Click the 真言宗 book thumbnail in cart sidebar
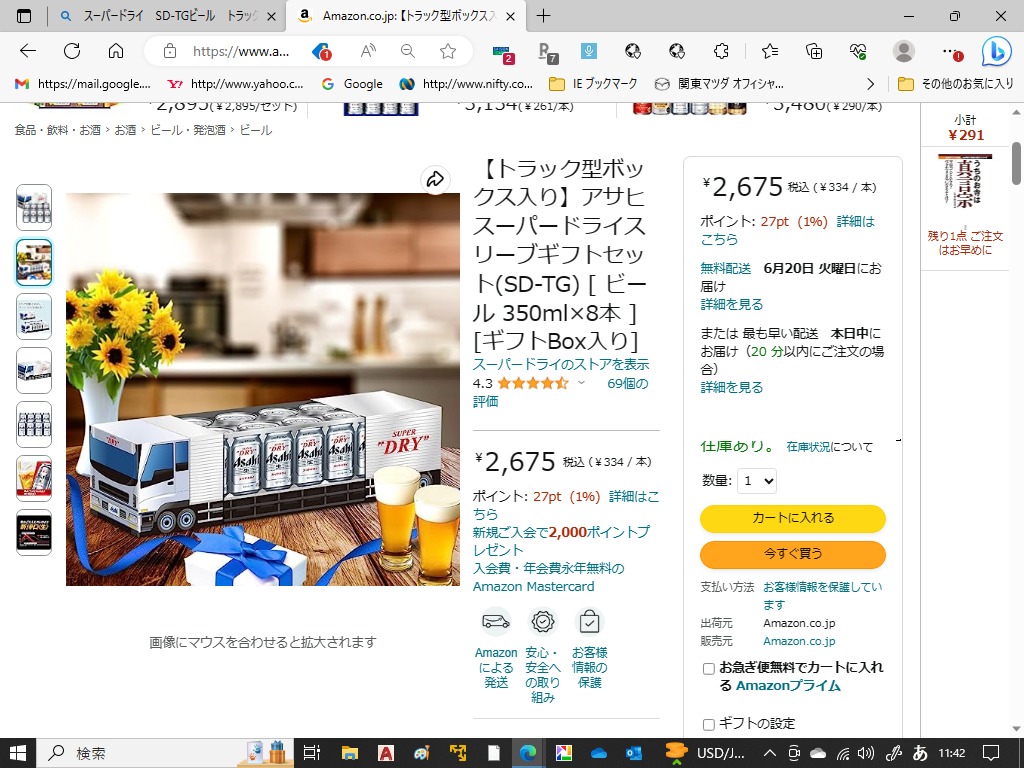 (965, 181)
